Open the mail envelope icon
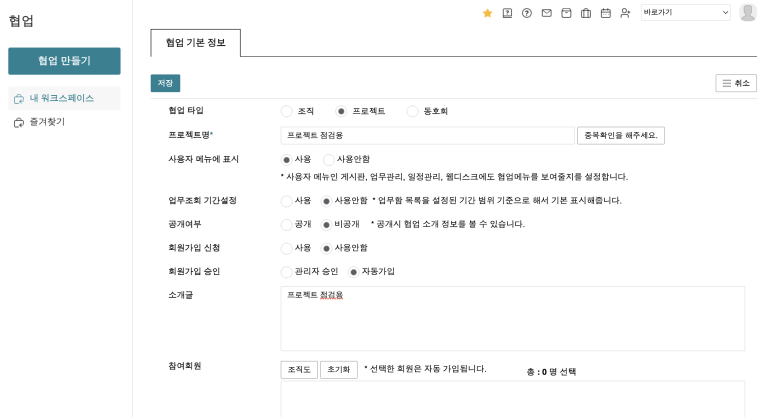 (546, 13)
